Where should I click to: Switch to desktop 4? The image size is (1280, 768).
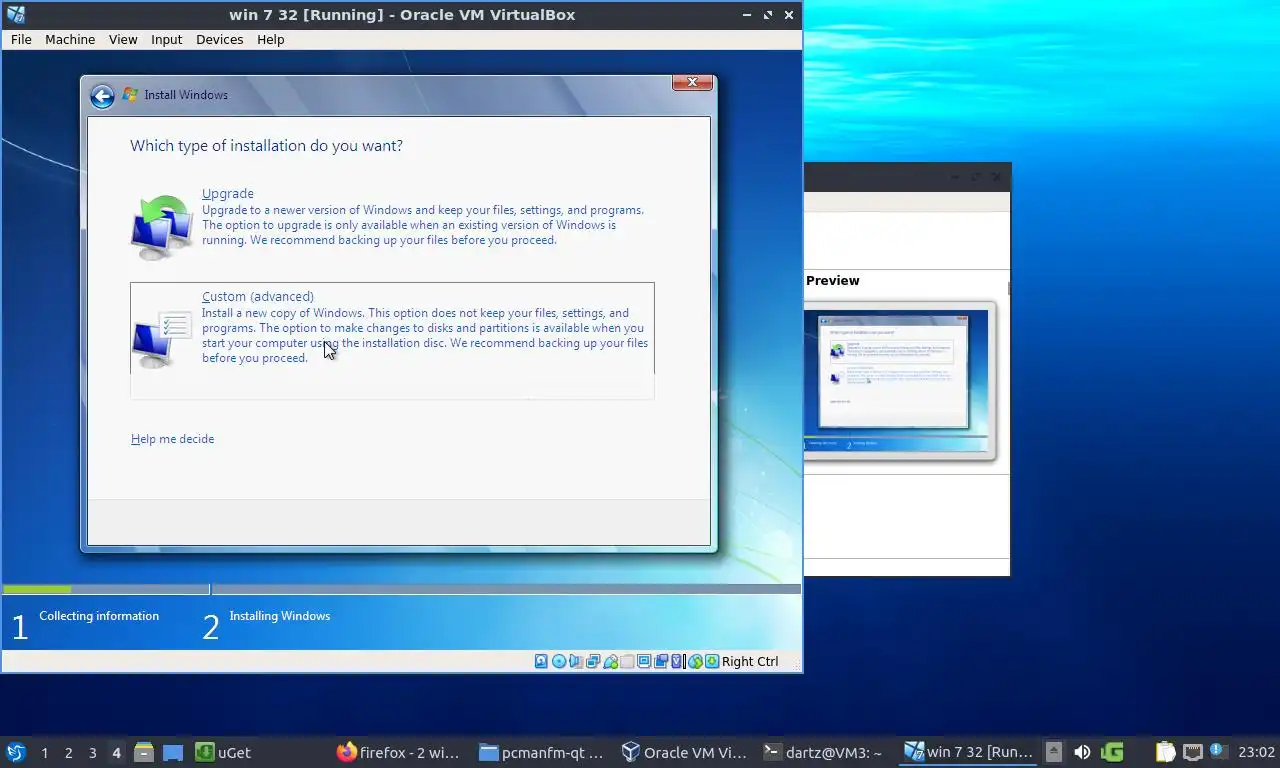116,752
